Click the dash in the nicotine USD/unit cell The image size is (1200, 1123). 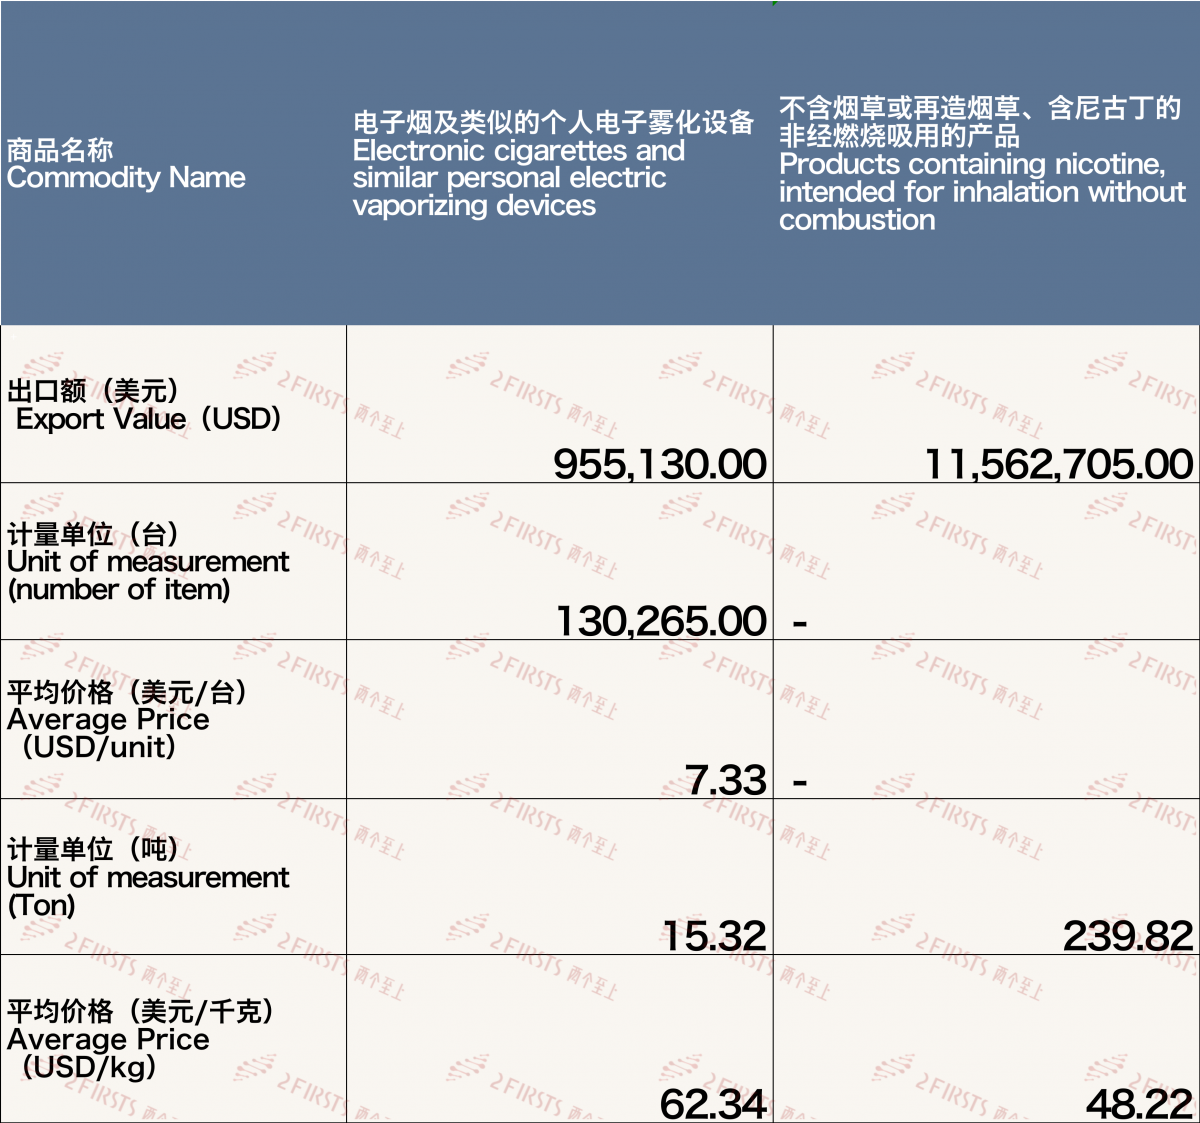(x=800, y=782)
